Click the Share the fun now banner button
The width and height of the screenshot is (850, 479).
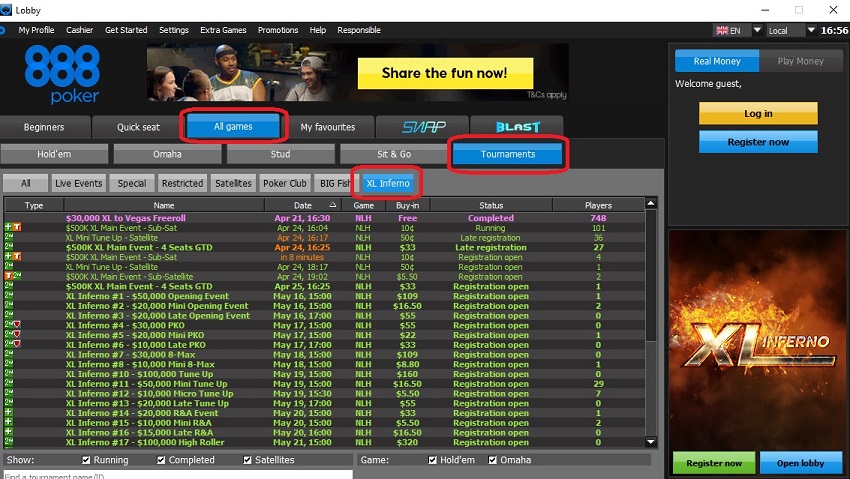pyautogui.click(x=445, y=73)
